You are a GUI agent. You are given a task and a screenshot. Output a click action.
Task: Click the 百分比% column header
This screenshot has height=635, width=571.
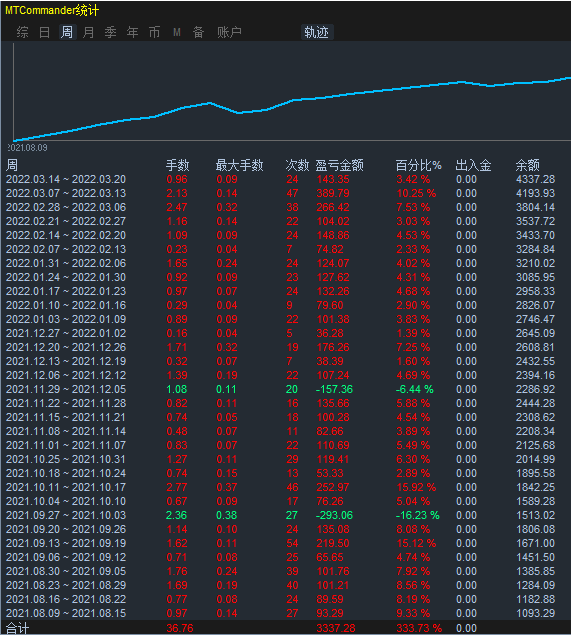[x=418, y=165]
